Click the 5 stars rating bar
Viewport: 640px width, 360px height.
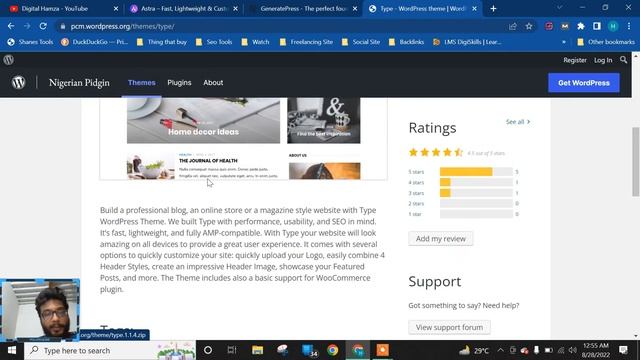(x=476, y=172)
